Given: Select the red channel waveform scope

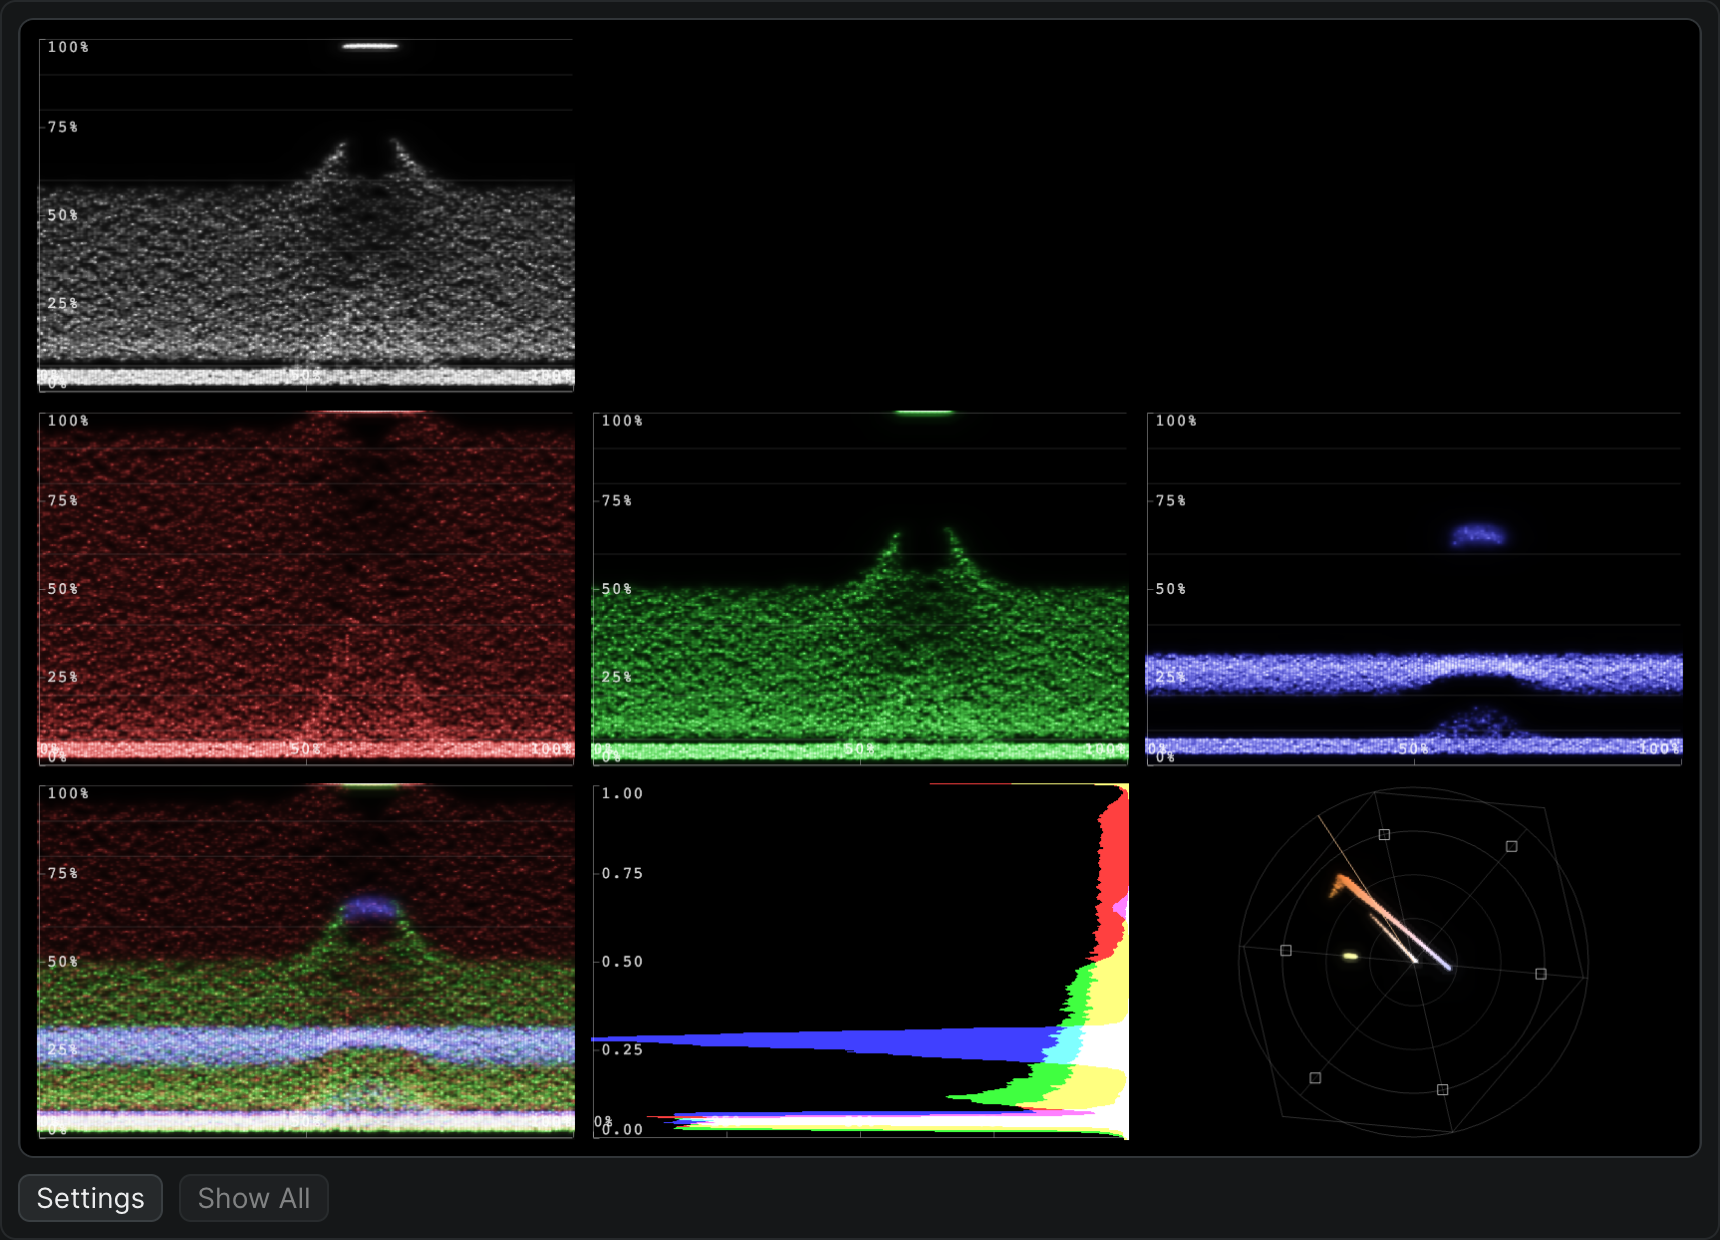Looking at the screenshot, I should pyautogui.click(x=306, y=588).
